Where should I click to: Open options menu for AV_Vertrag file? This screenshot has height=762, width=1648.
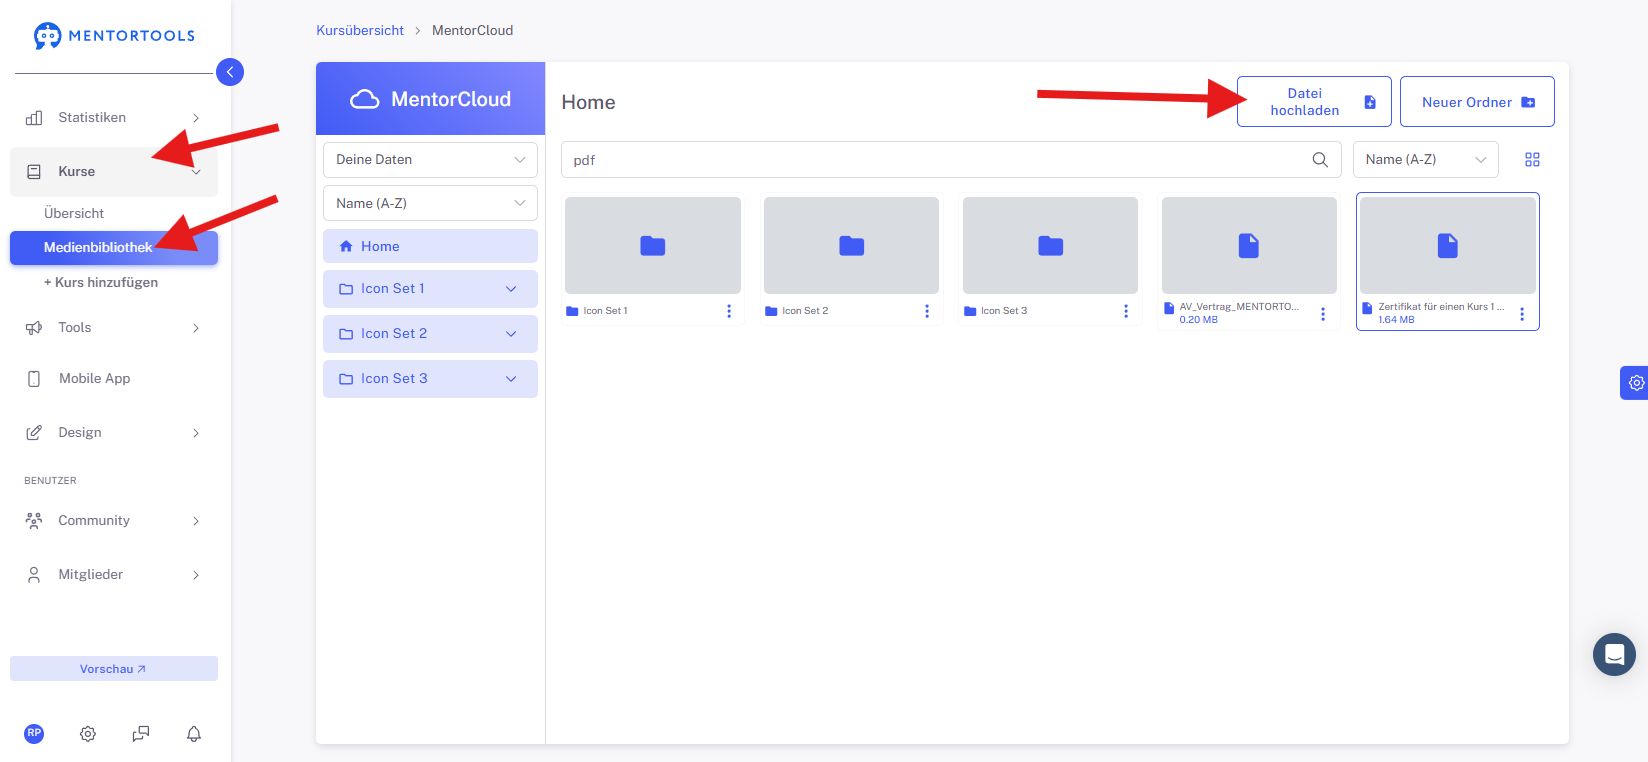click(x=1323, y=314)
